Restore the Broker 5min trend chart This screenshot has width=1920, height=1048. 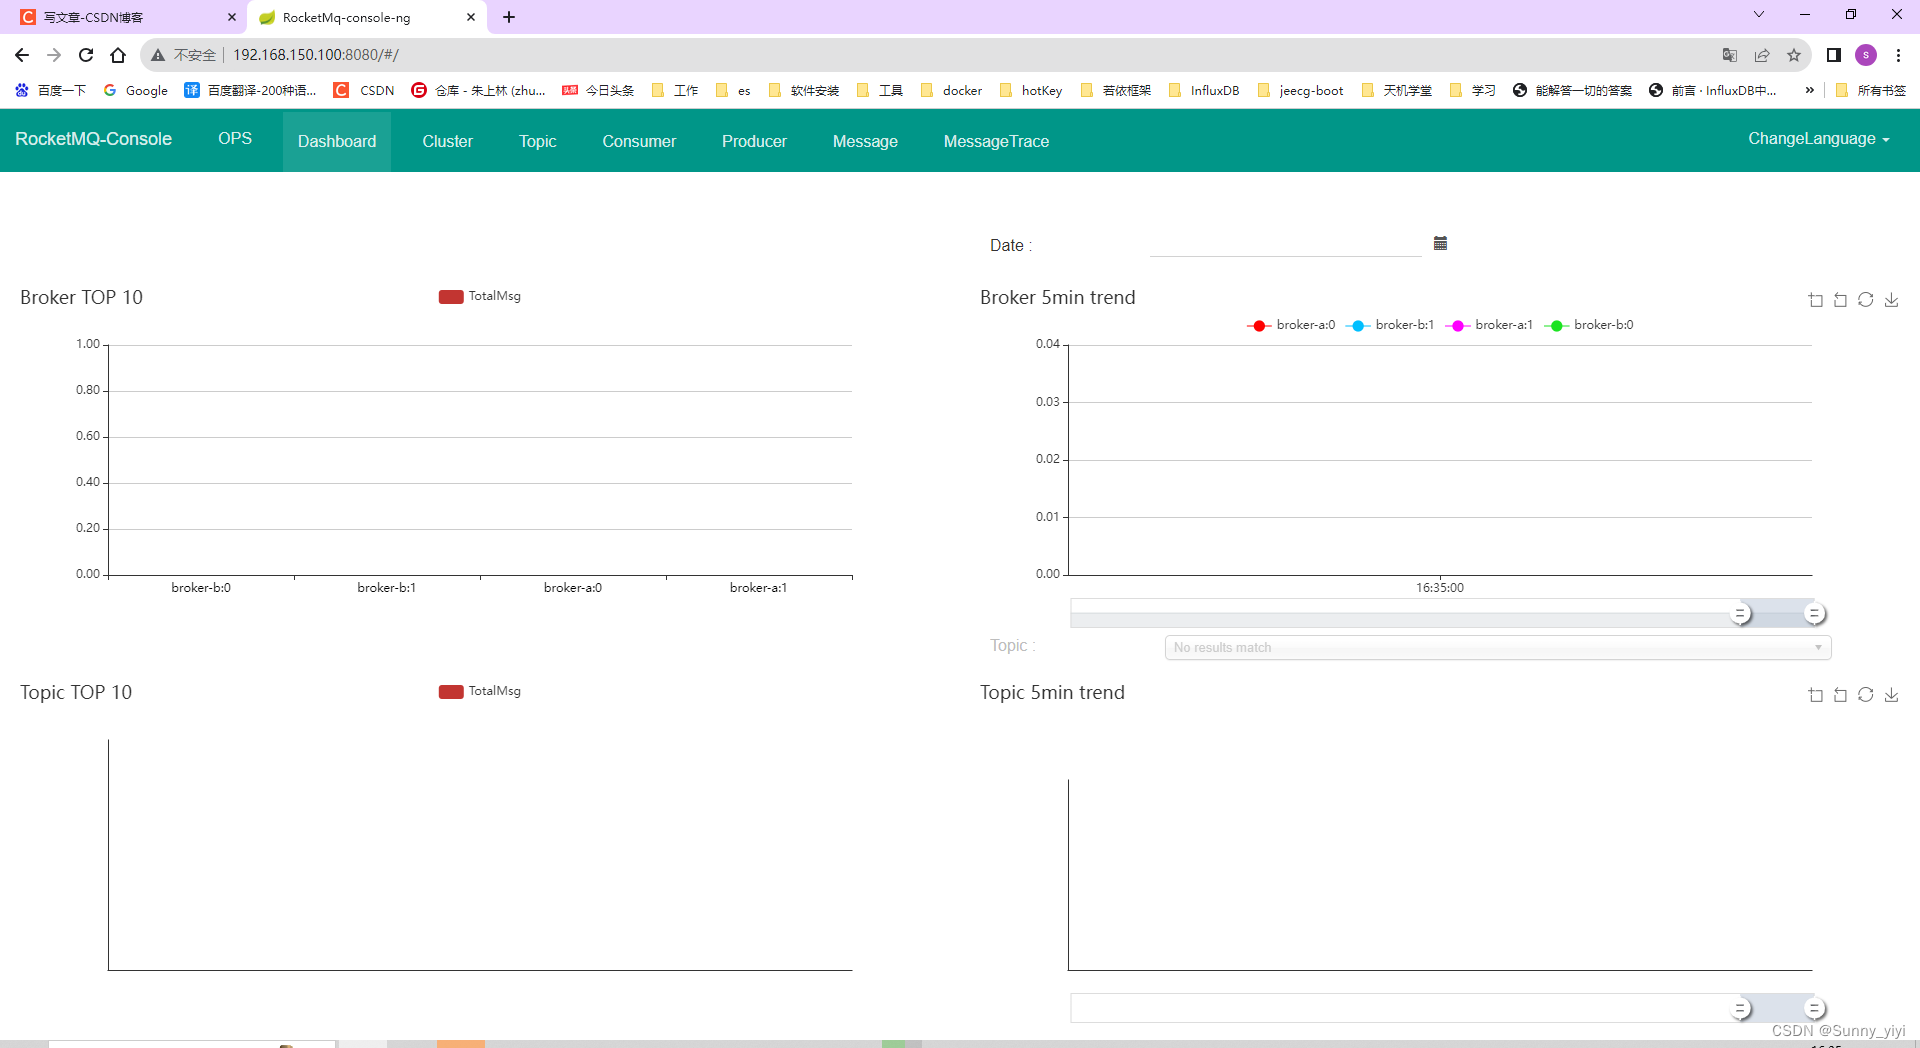[x=1866, y=300]
